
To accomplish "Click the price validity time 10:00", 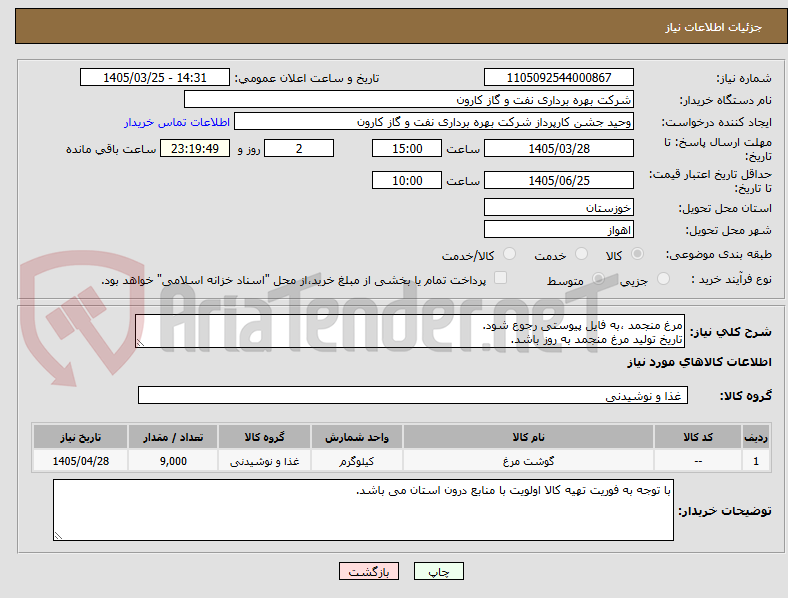I will [407, 180].
